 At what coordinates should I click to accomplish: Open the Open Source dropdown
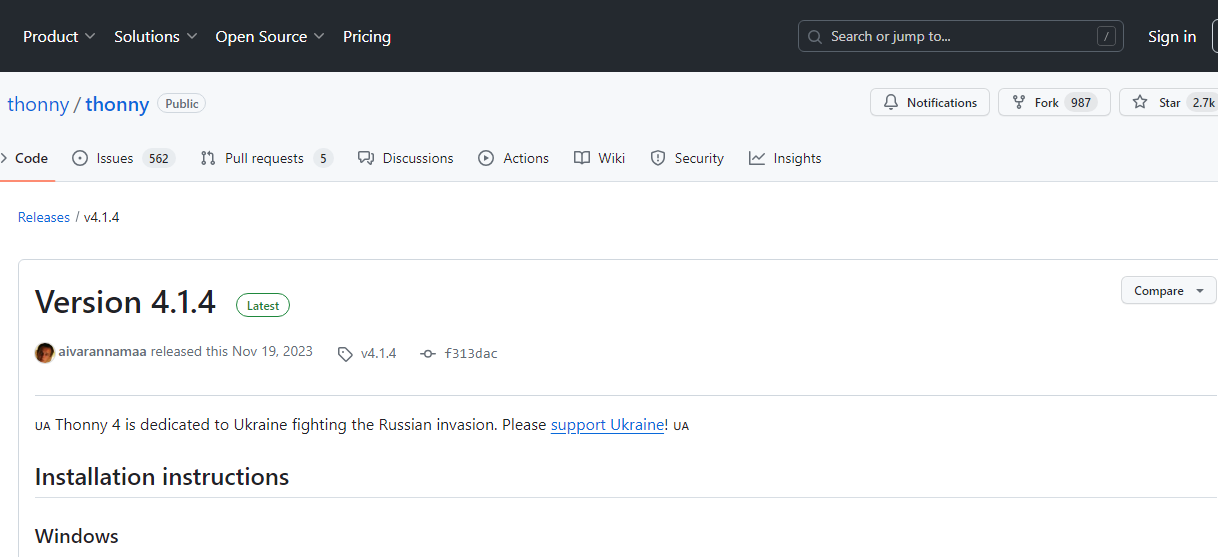coord(269,37)
